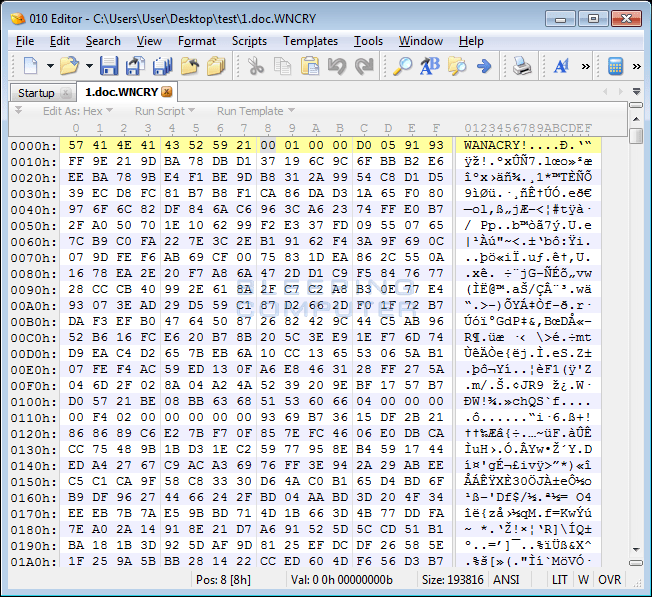Expand the Run Script dropdown
The image size is (652, 597).
(x=165, y=111)
